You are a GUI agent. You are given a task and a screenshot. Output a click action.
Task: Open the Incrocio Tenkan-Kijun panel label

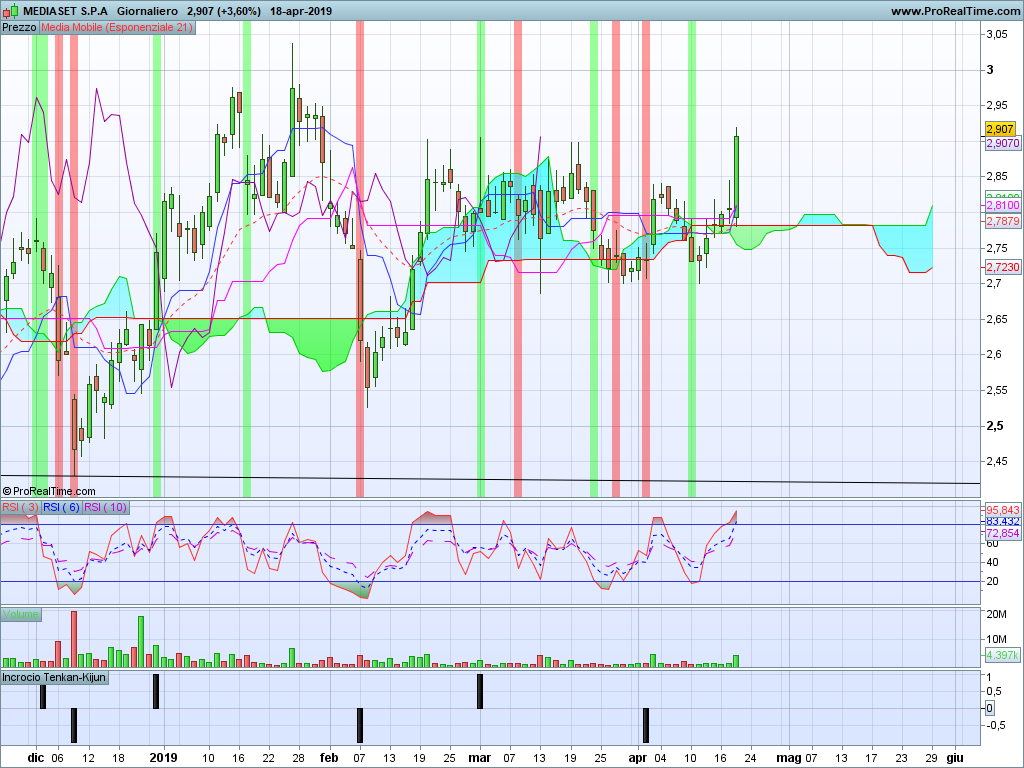pos(54,677)
